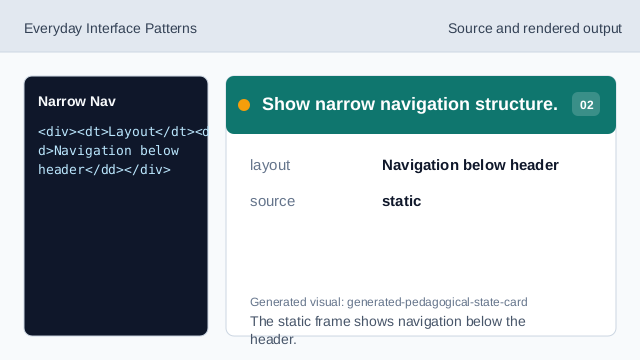Click the 'Everyday Interface Patterns' title
The height and width of the screenshot is (360, 640).
click(x=110, y=29)
